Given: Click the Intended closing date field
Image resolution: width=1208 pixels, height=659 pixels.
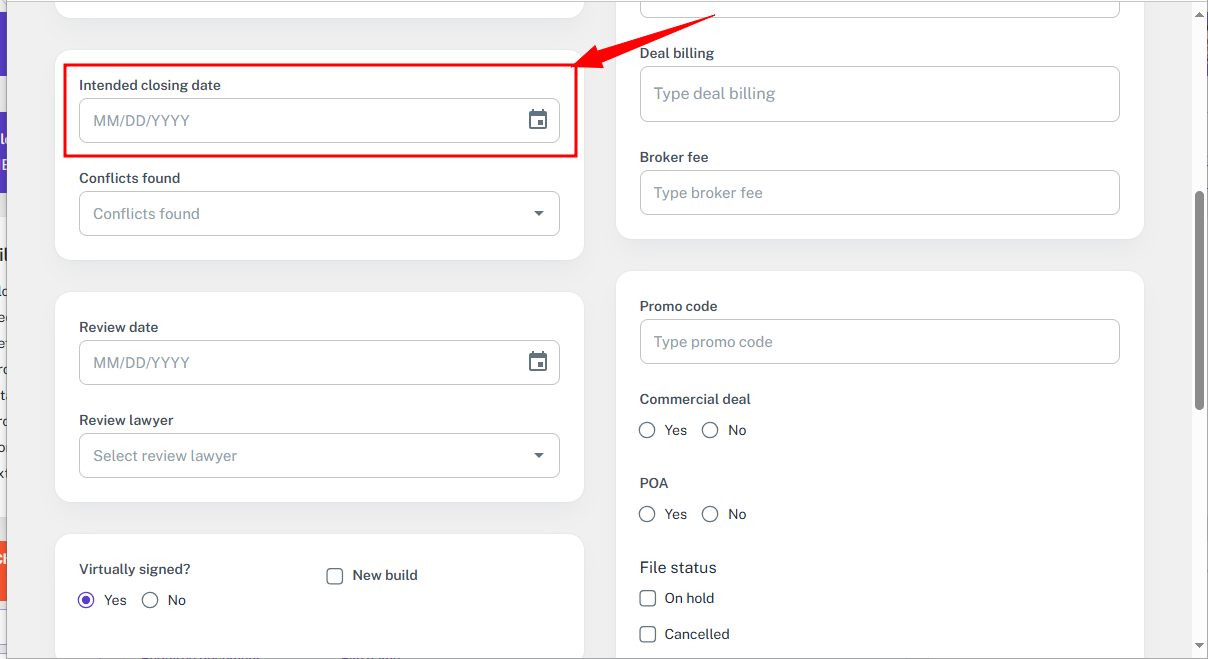Looking at the screenshot, I should pyautogui.click(x=300, y=120).
